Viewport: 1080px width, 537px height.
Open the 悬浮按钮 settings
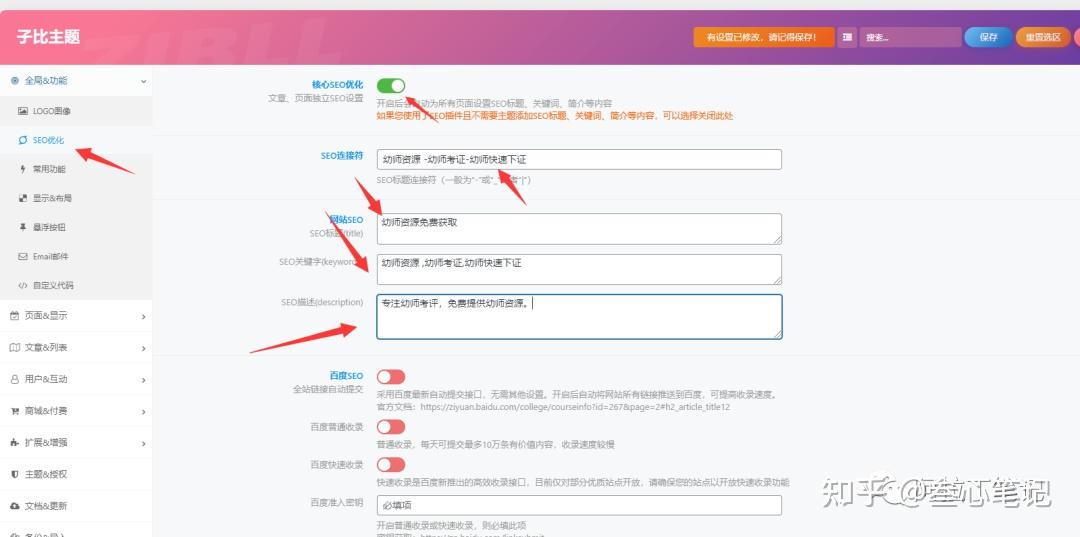(x=76, y=227)
